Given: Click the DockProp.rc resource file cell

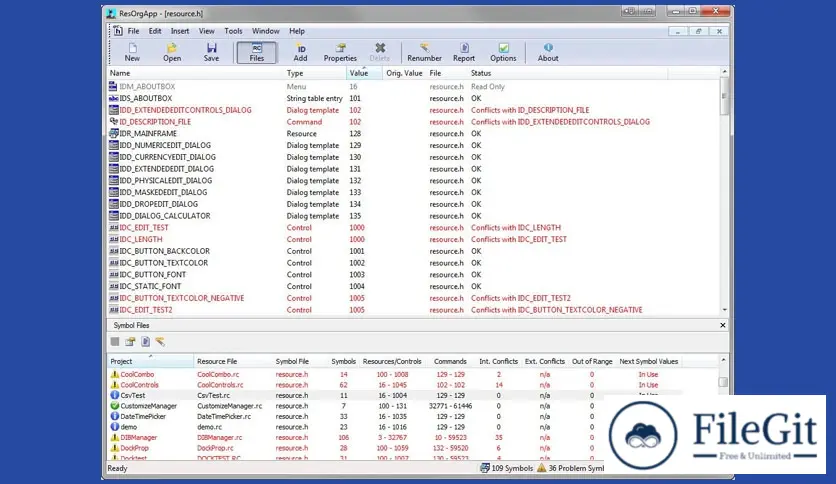Looking at the screenshot, I should click(215, 448).
